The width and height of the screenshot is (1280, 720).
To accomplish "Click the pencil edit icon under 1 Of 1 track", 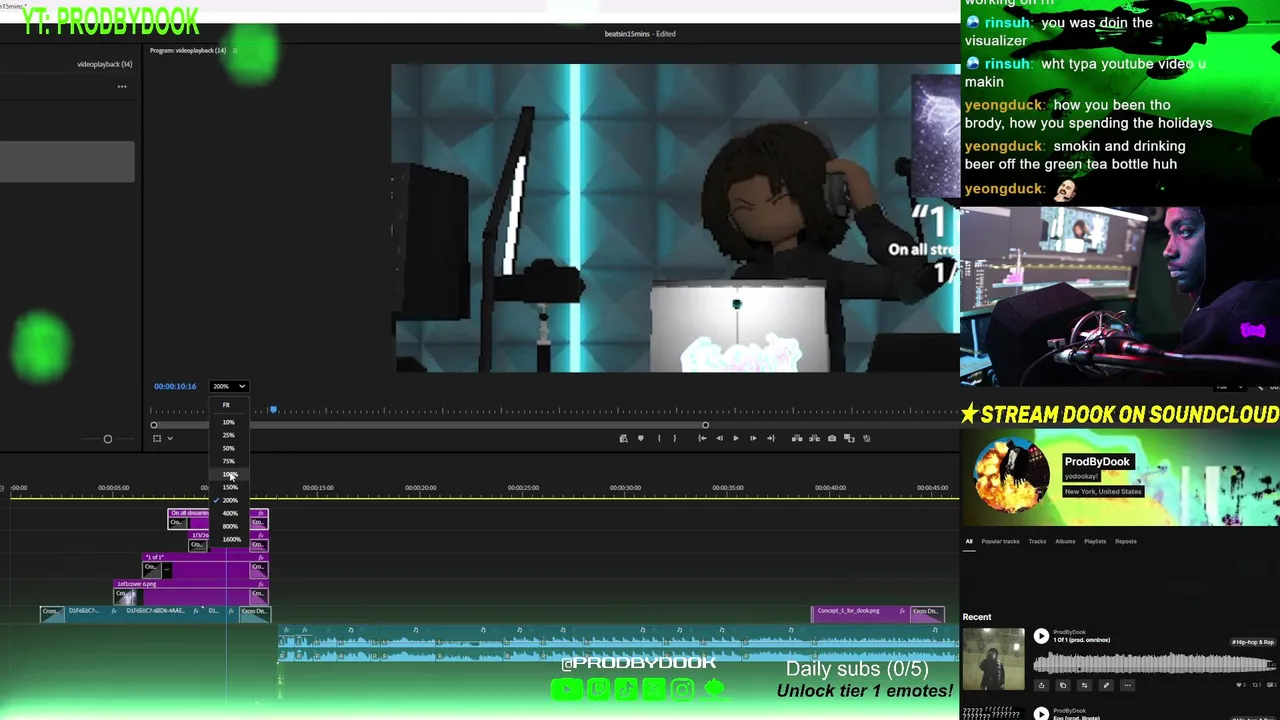I will pyautogui.click(x=1106, y=685).
